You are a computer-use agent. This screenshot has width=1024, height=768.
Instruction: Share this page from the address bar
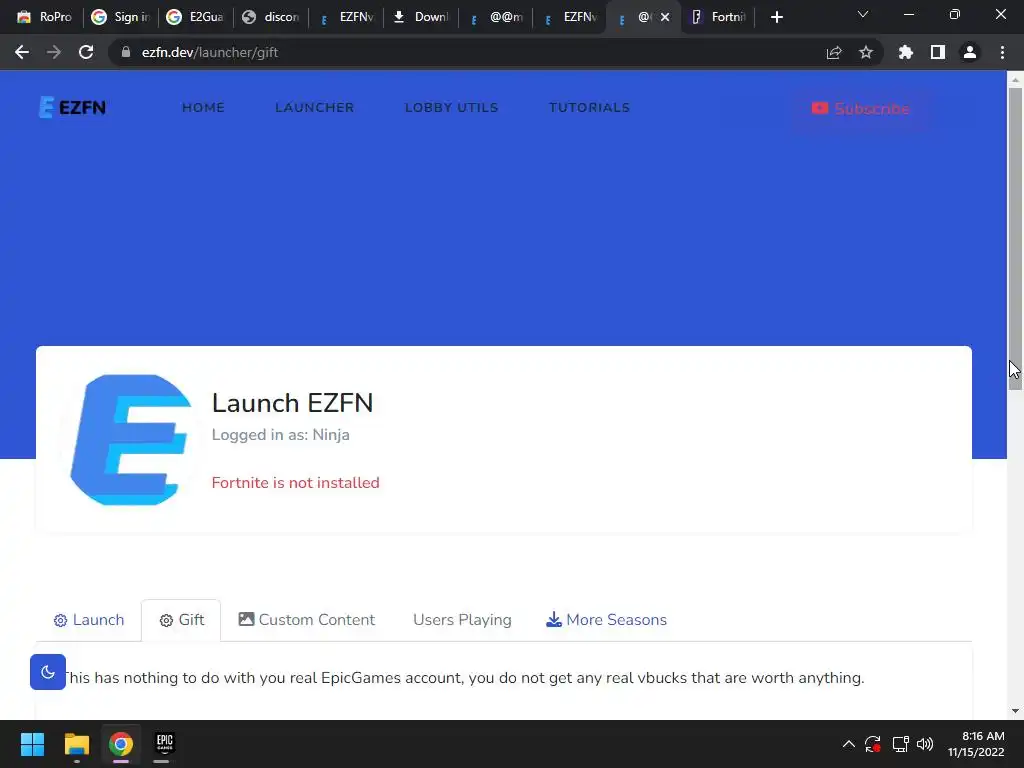click(x=834, y=52)
